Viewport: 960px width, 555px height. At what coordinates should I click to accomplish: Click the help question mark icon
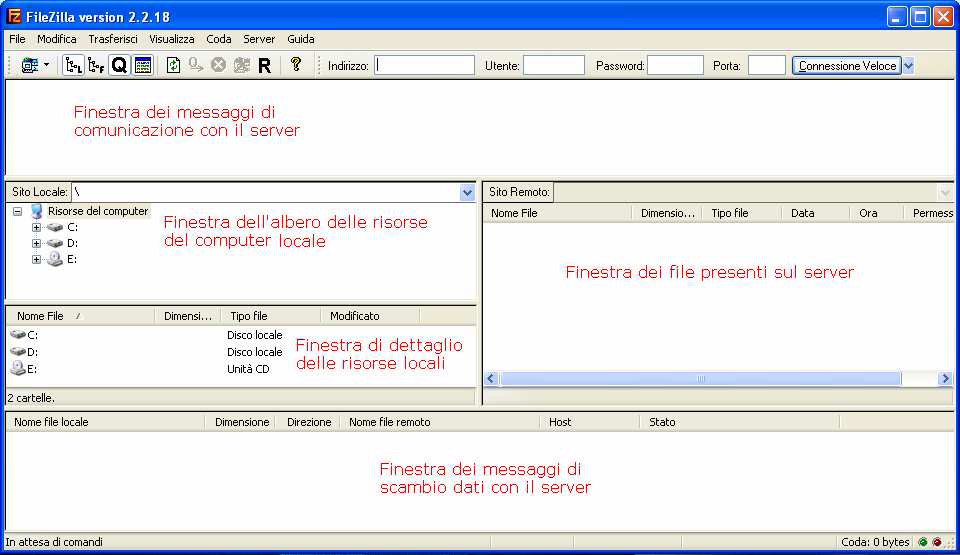[x=296, y=64]
